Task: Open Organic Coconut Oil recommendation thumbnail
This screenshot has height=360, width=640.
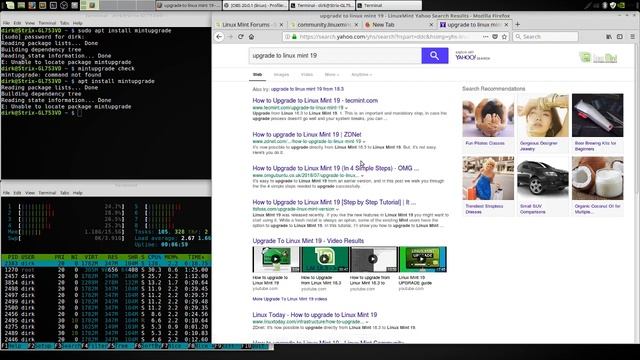Action: coord(598,178)
